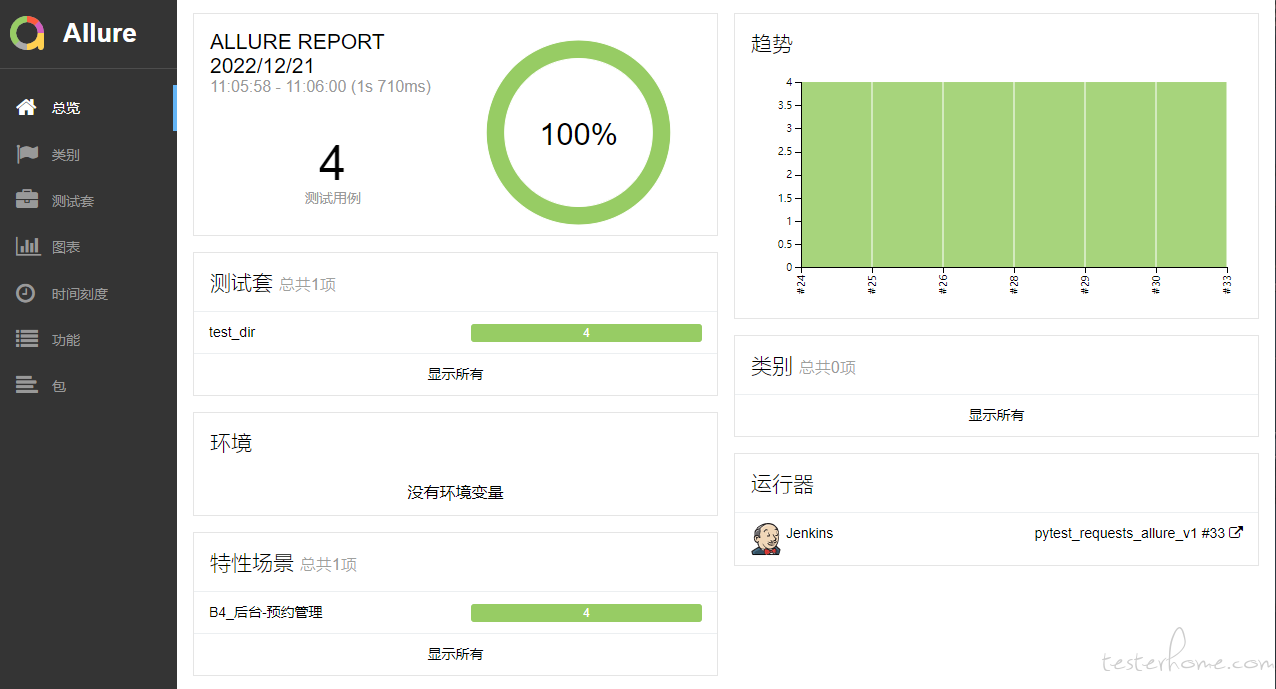The image size is (1276, 689).
Task: Click the 没有环境变量 message
Action: (x=455, y=493)
